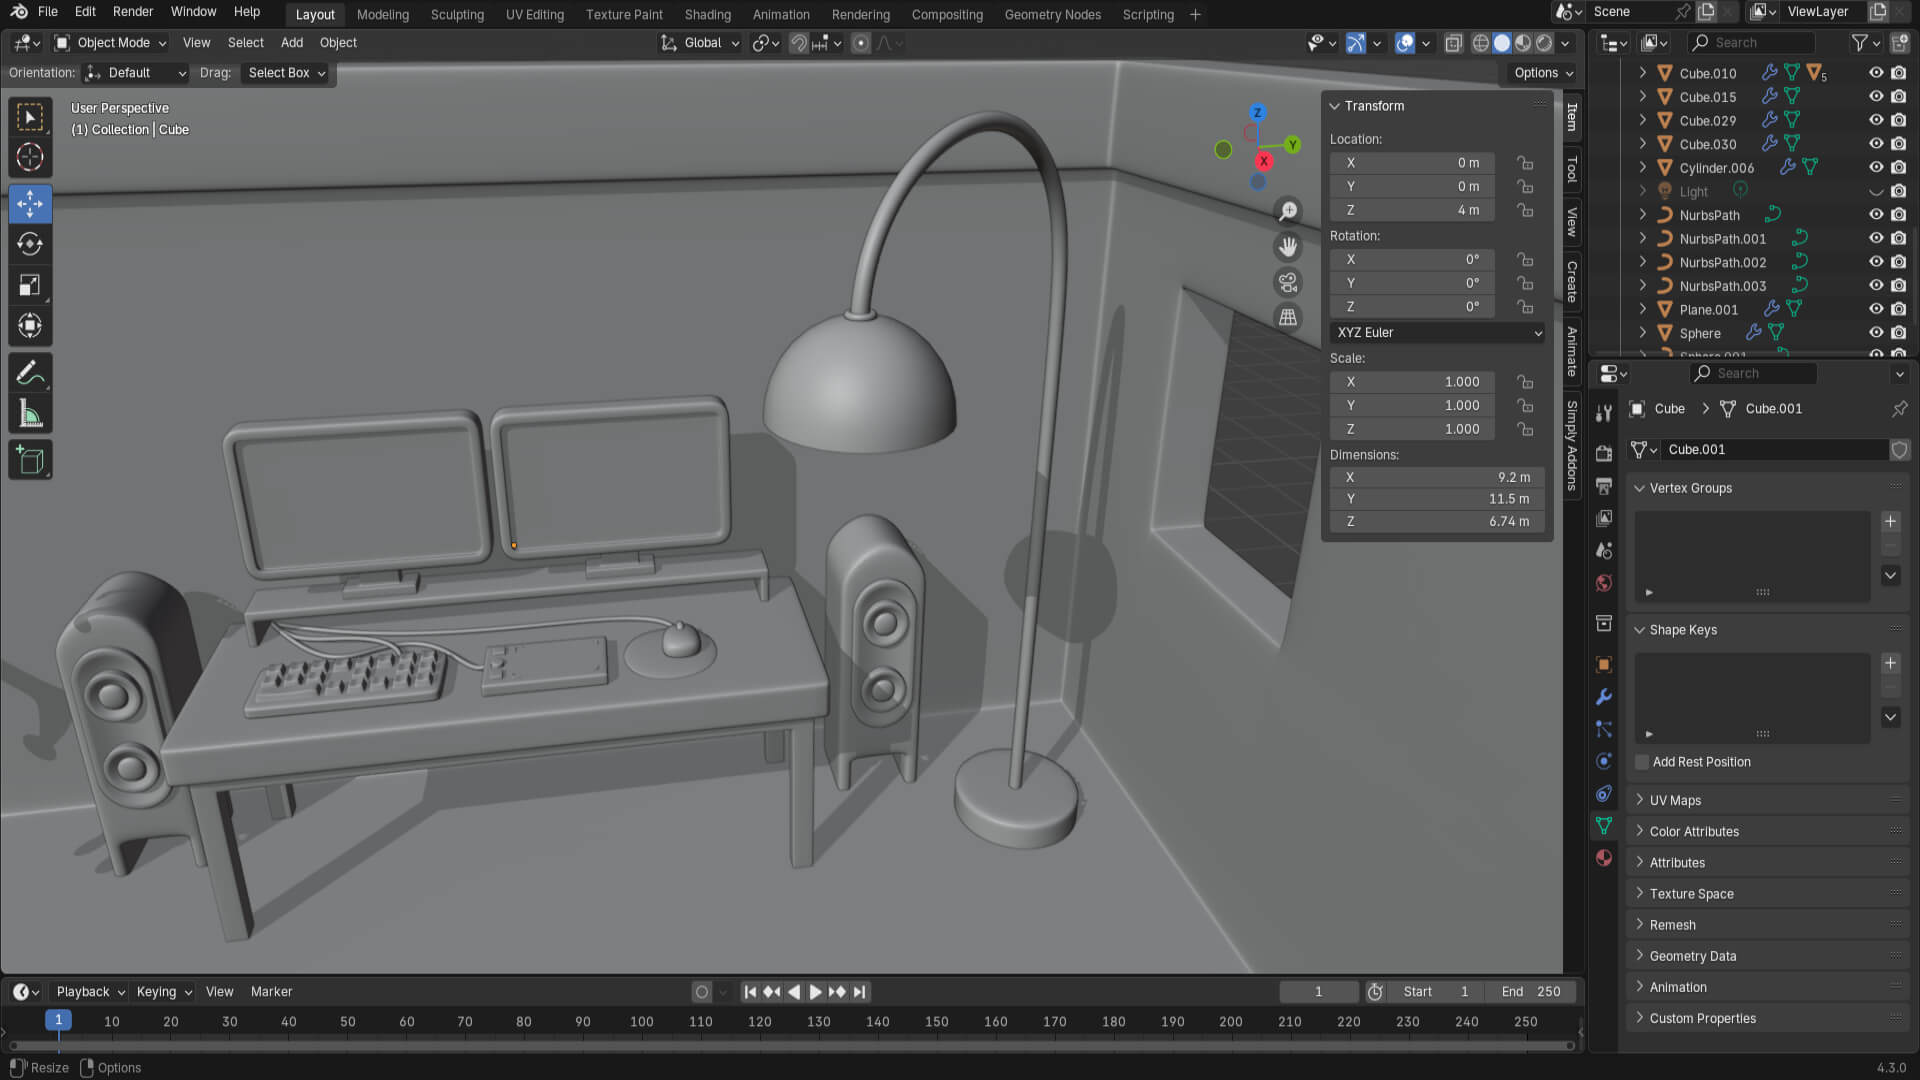Toggle visibility of NurbsPath.002
The width and height of the screenshot is (1920, 1080).
pos(1875,262)
